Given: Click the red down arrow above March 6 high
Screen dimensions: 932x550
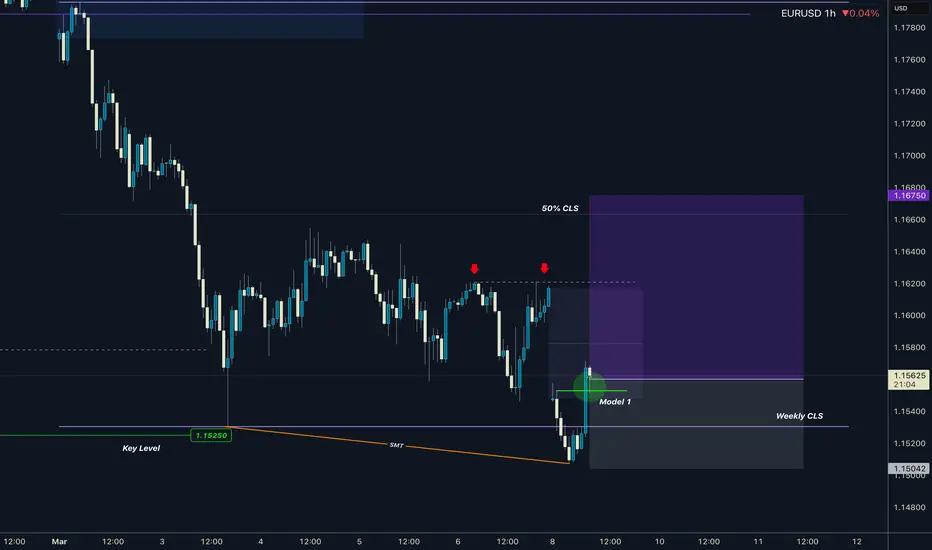Looking at the screenshot, I should click(474, 269).
